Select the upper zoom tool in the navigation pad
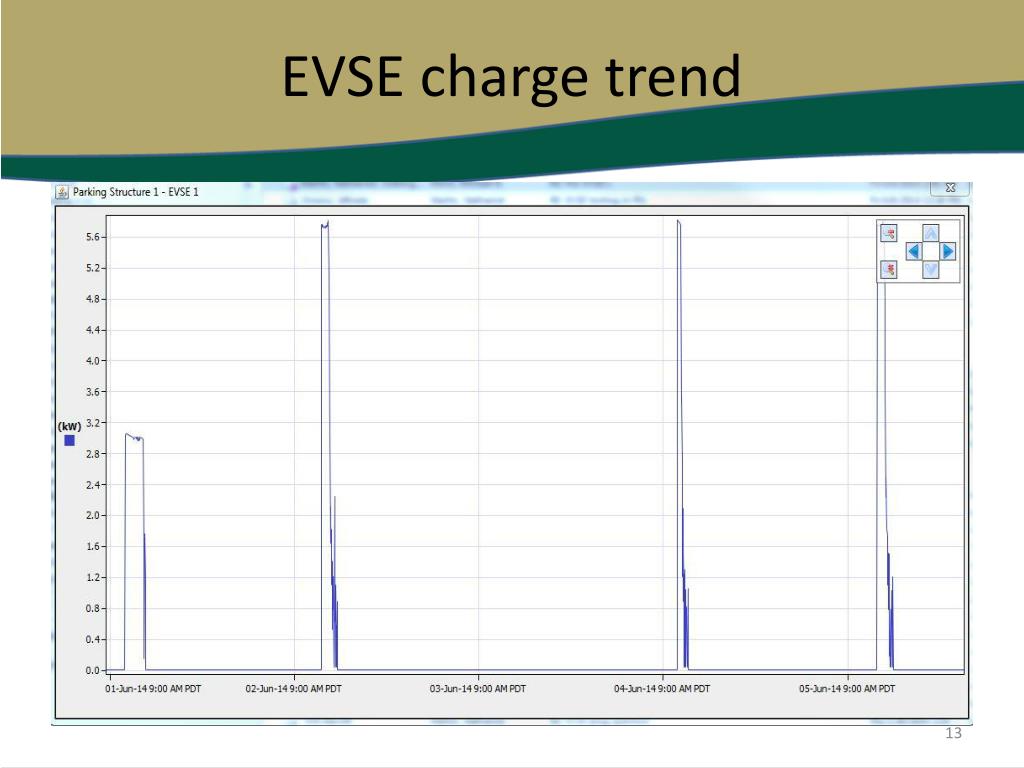This screenshot has height=768, width=1024. point(888,233)
